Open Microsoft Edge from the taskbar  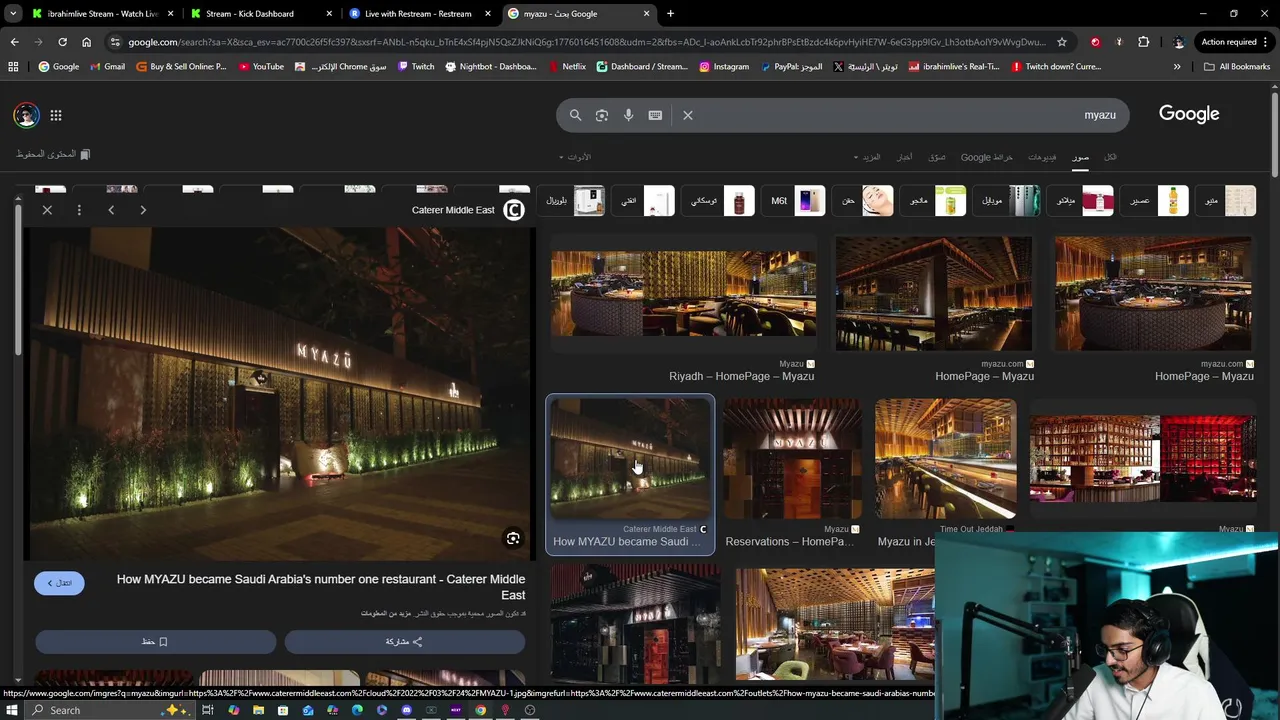(357, 710)
